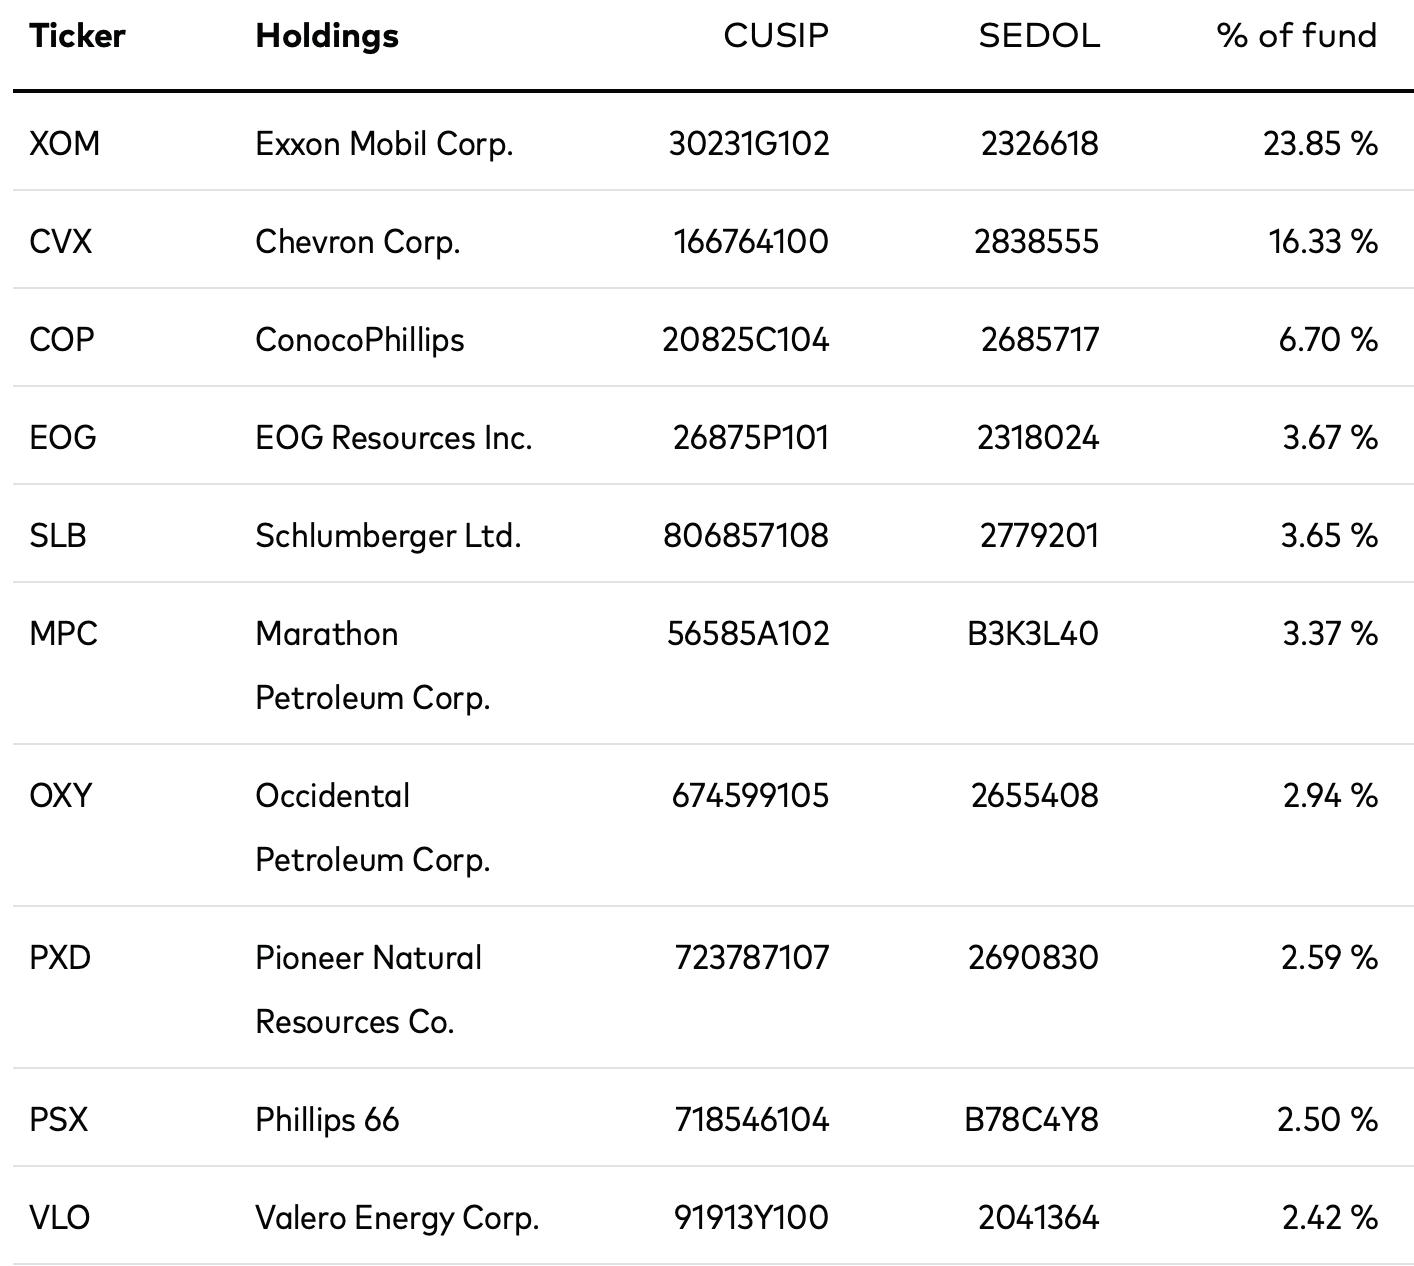Open the Valero Energy Corp. holding
Screen dimensions: 1414x1266
coord(397,1218)
